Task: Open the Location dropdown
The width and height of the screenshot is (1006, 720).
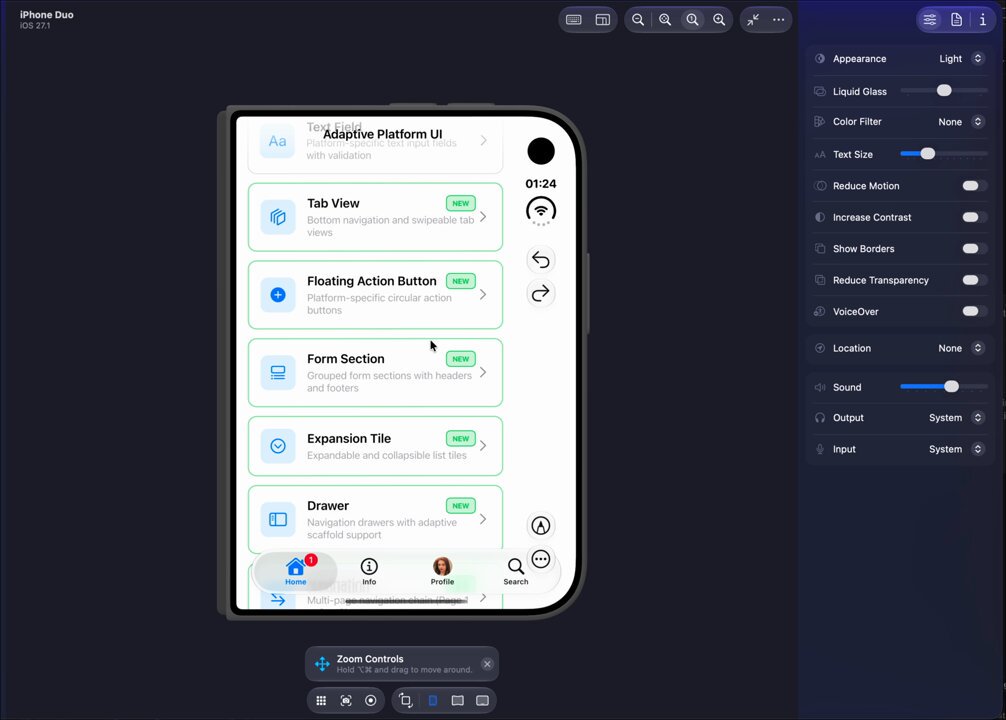Action: [960, 348]
